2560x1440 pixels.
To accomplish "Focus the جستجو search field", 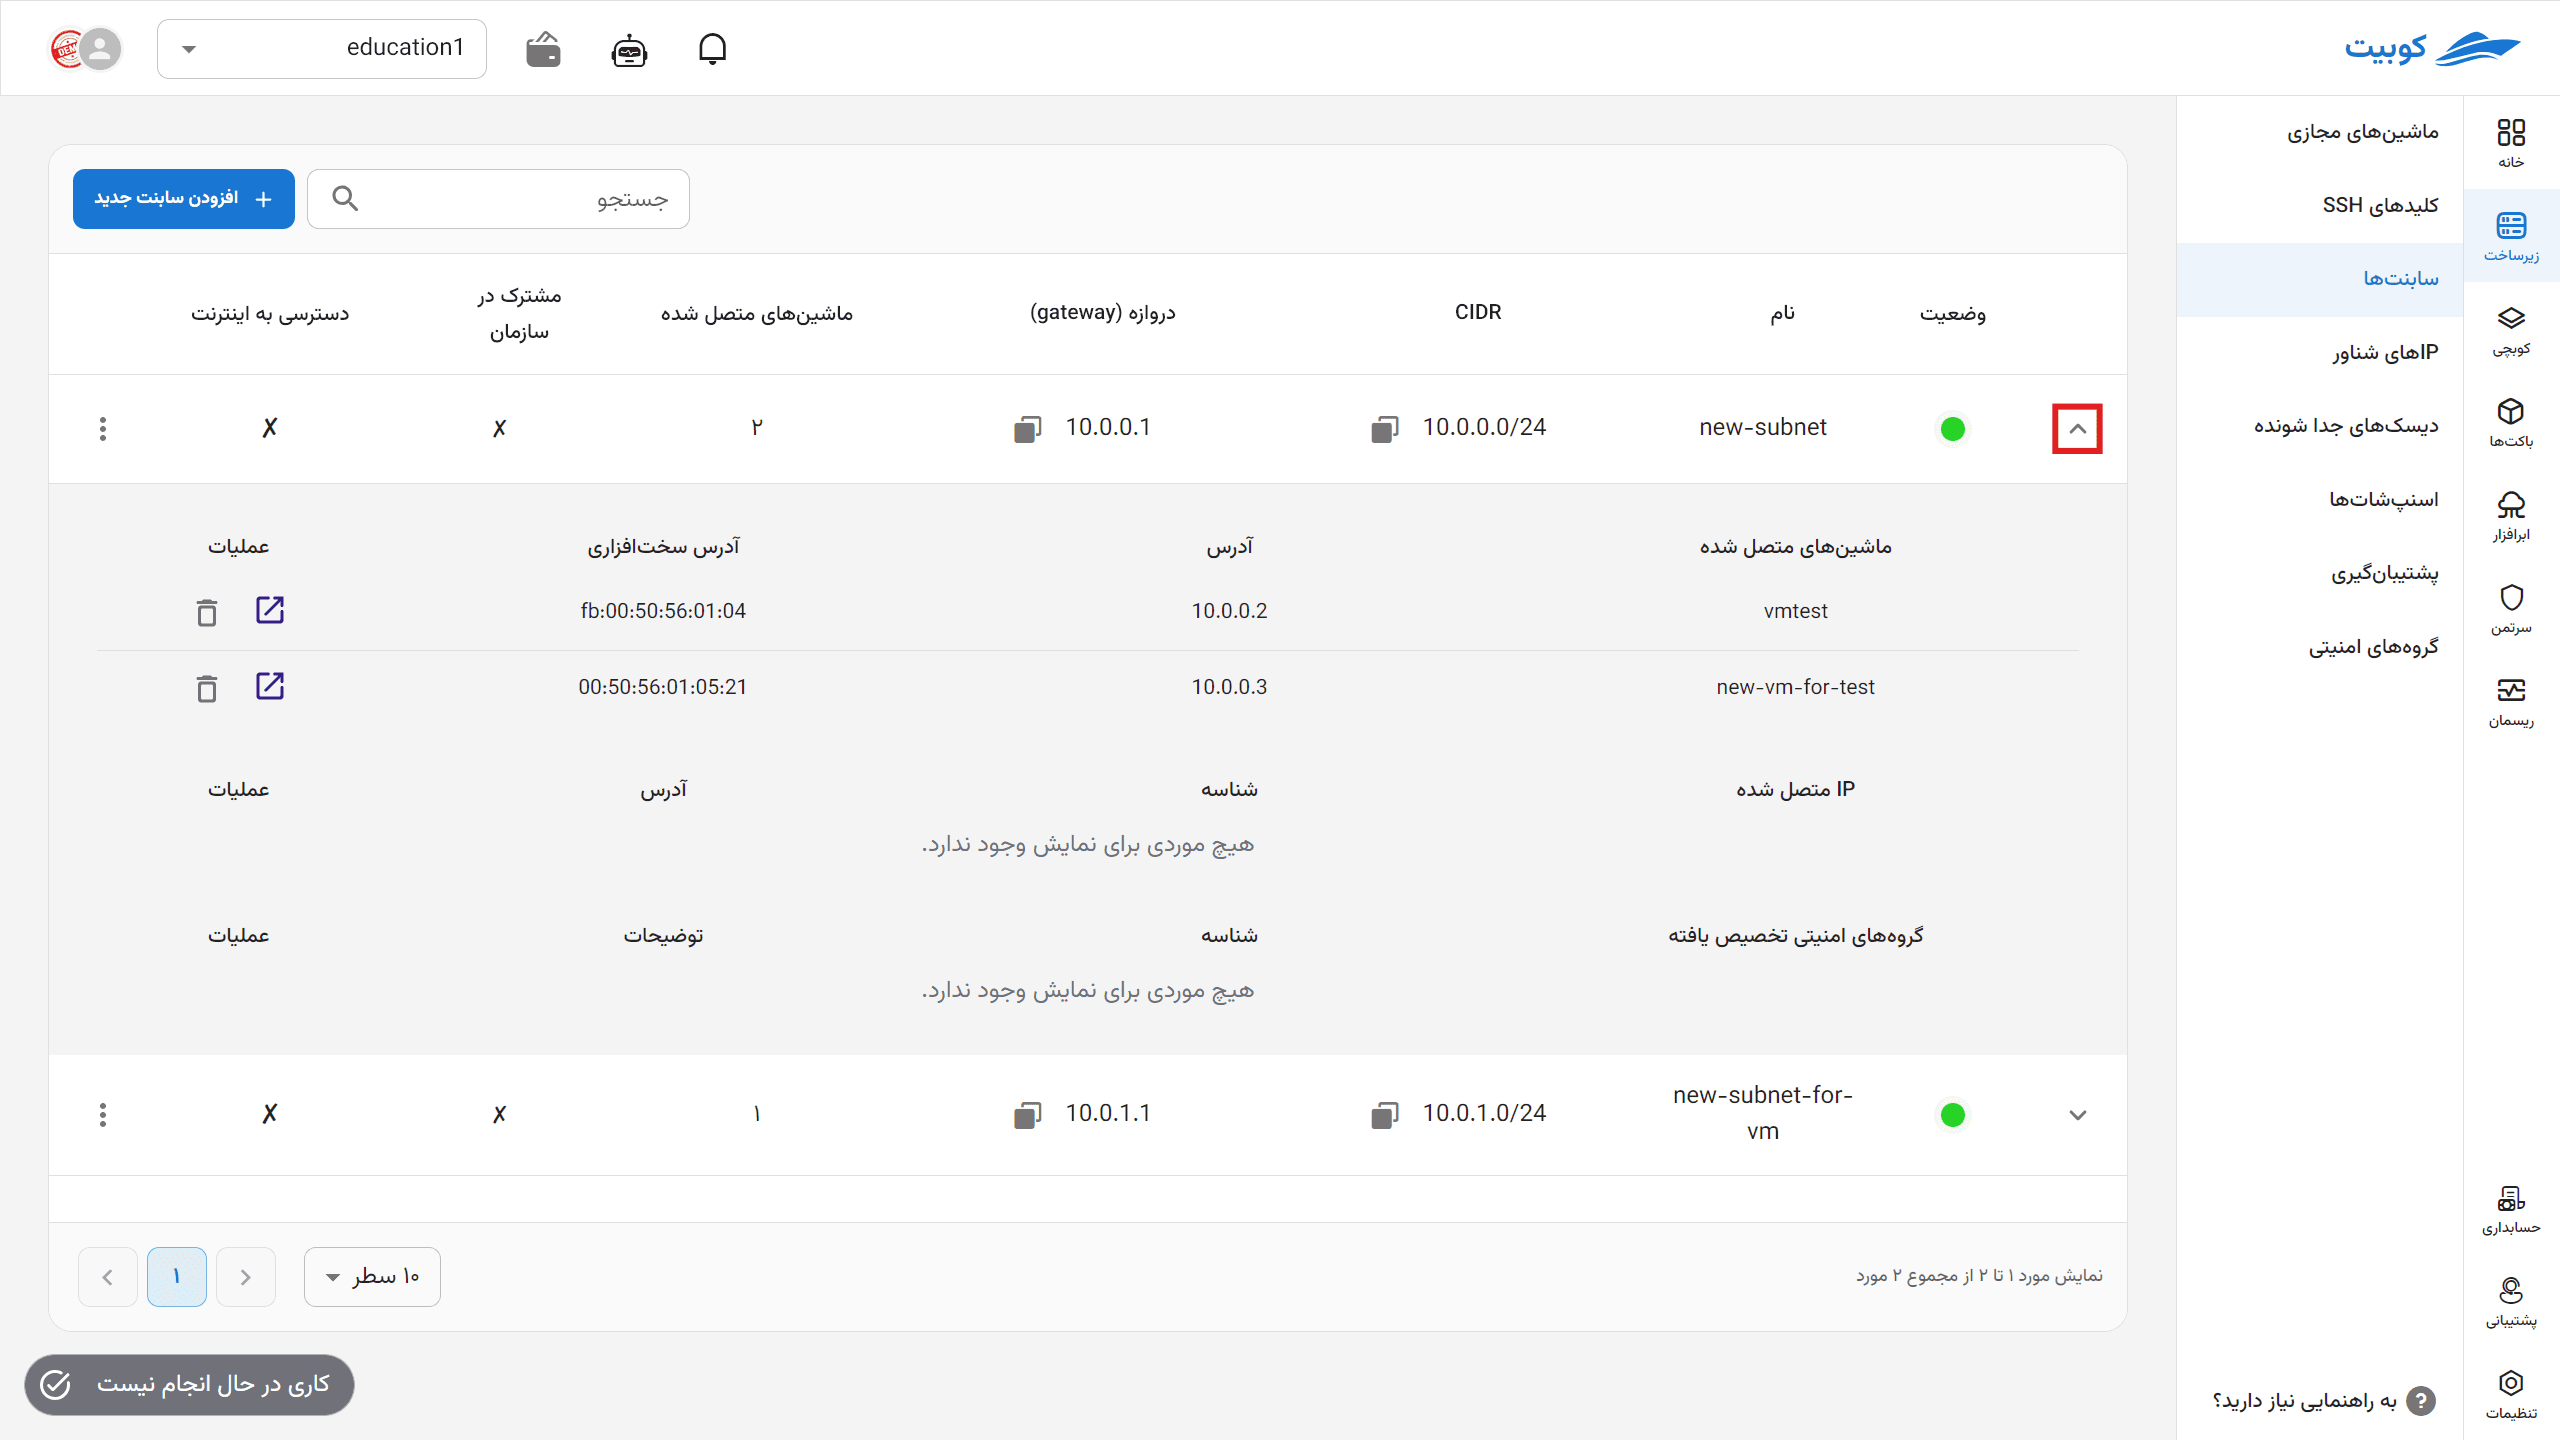I will [498, 199].
